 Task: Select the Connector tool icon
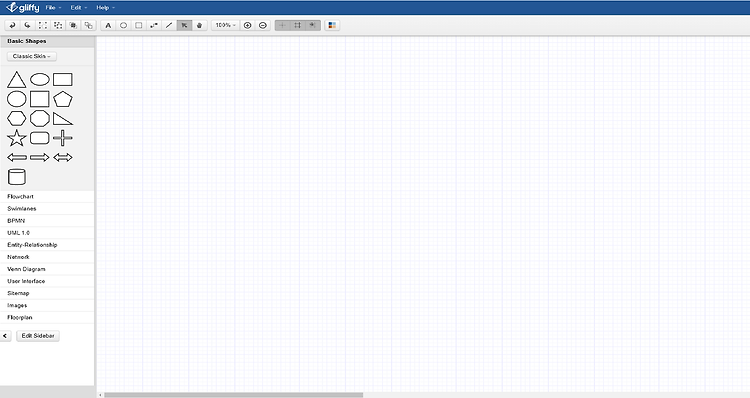pos(154,25)
